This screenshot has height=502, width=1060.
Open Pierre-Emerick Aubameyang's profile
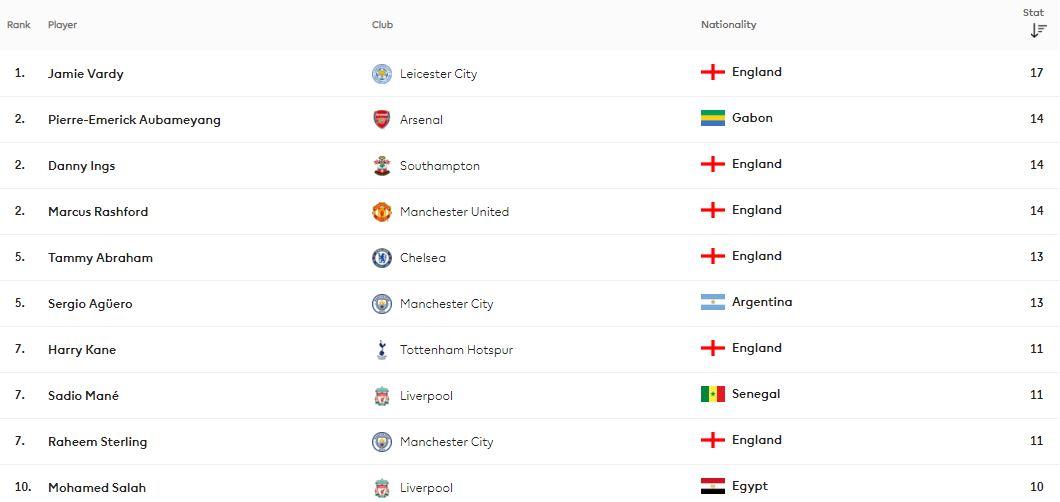135,120
